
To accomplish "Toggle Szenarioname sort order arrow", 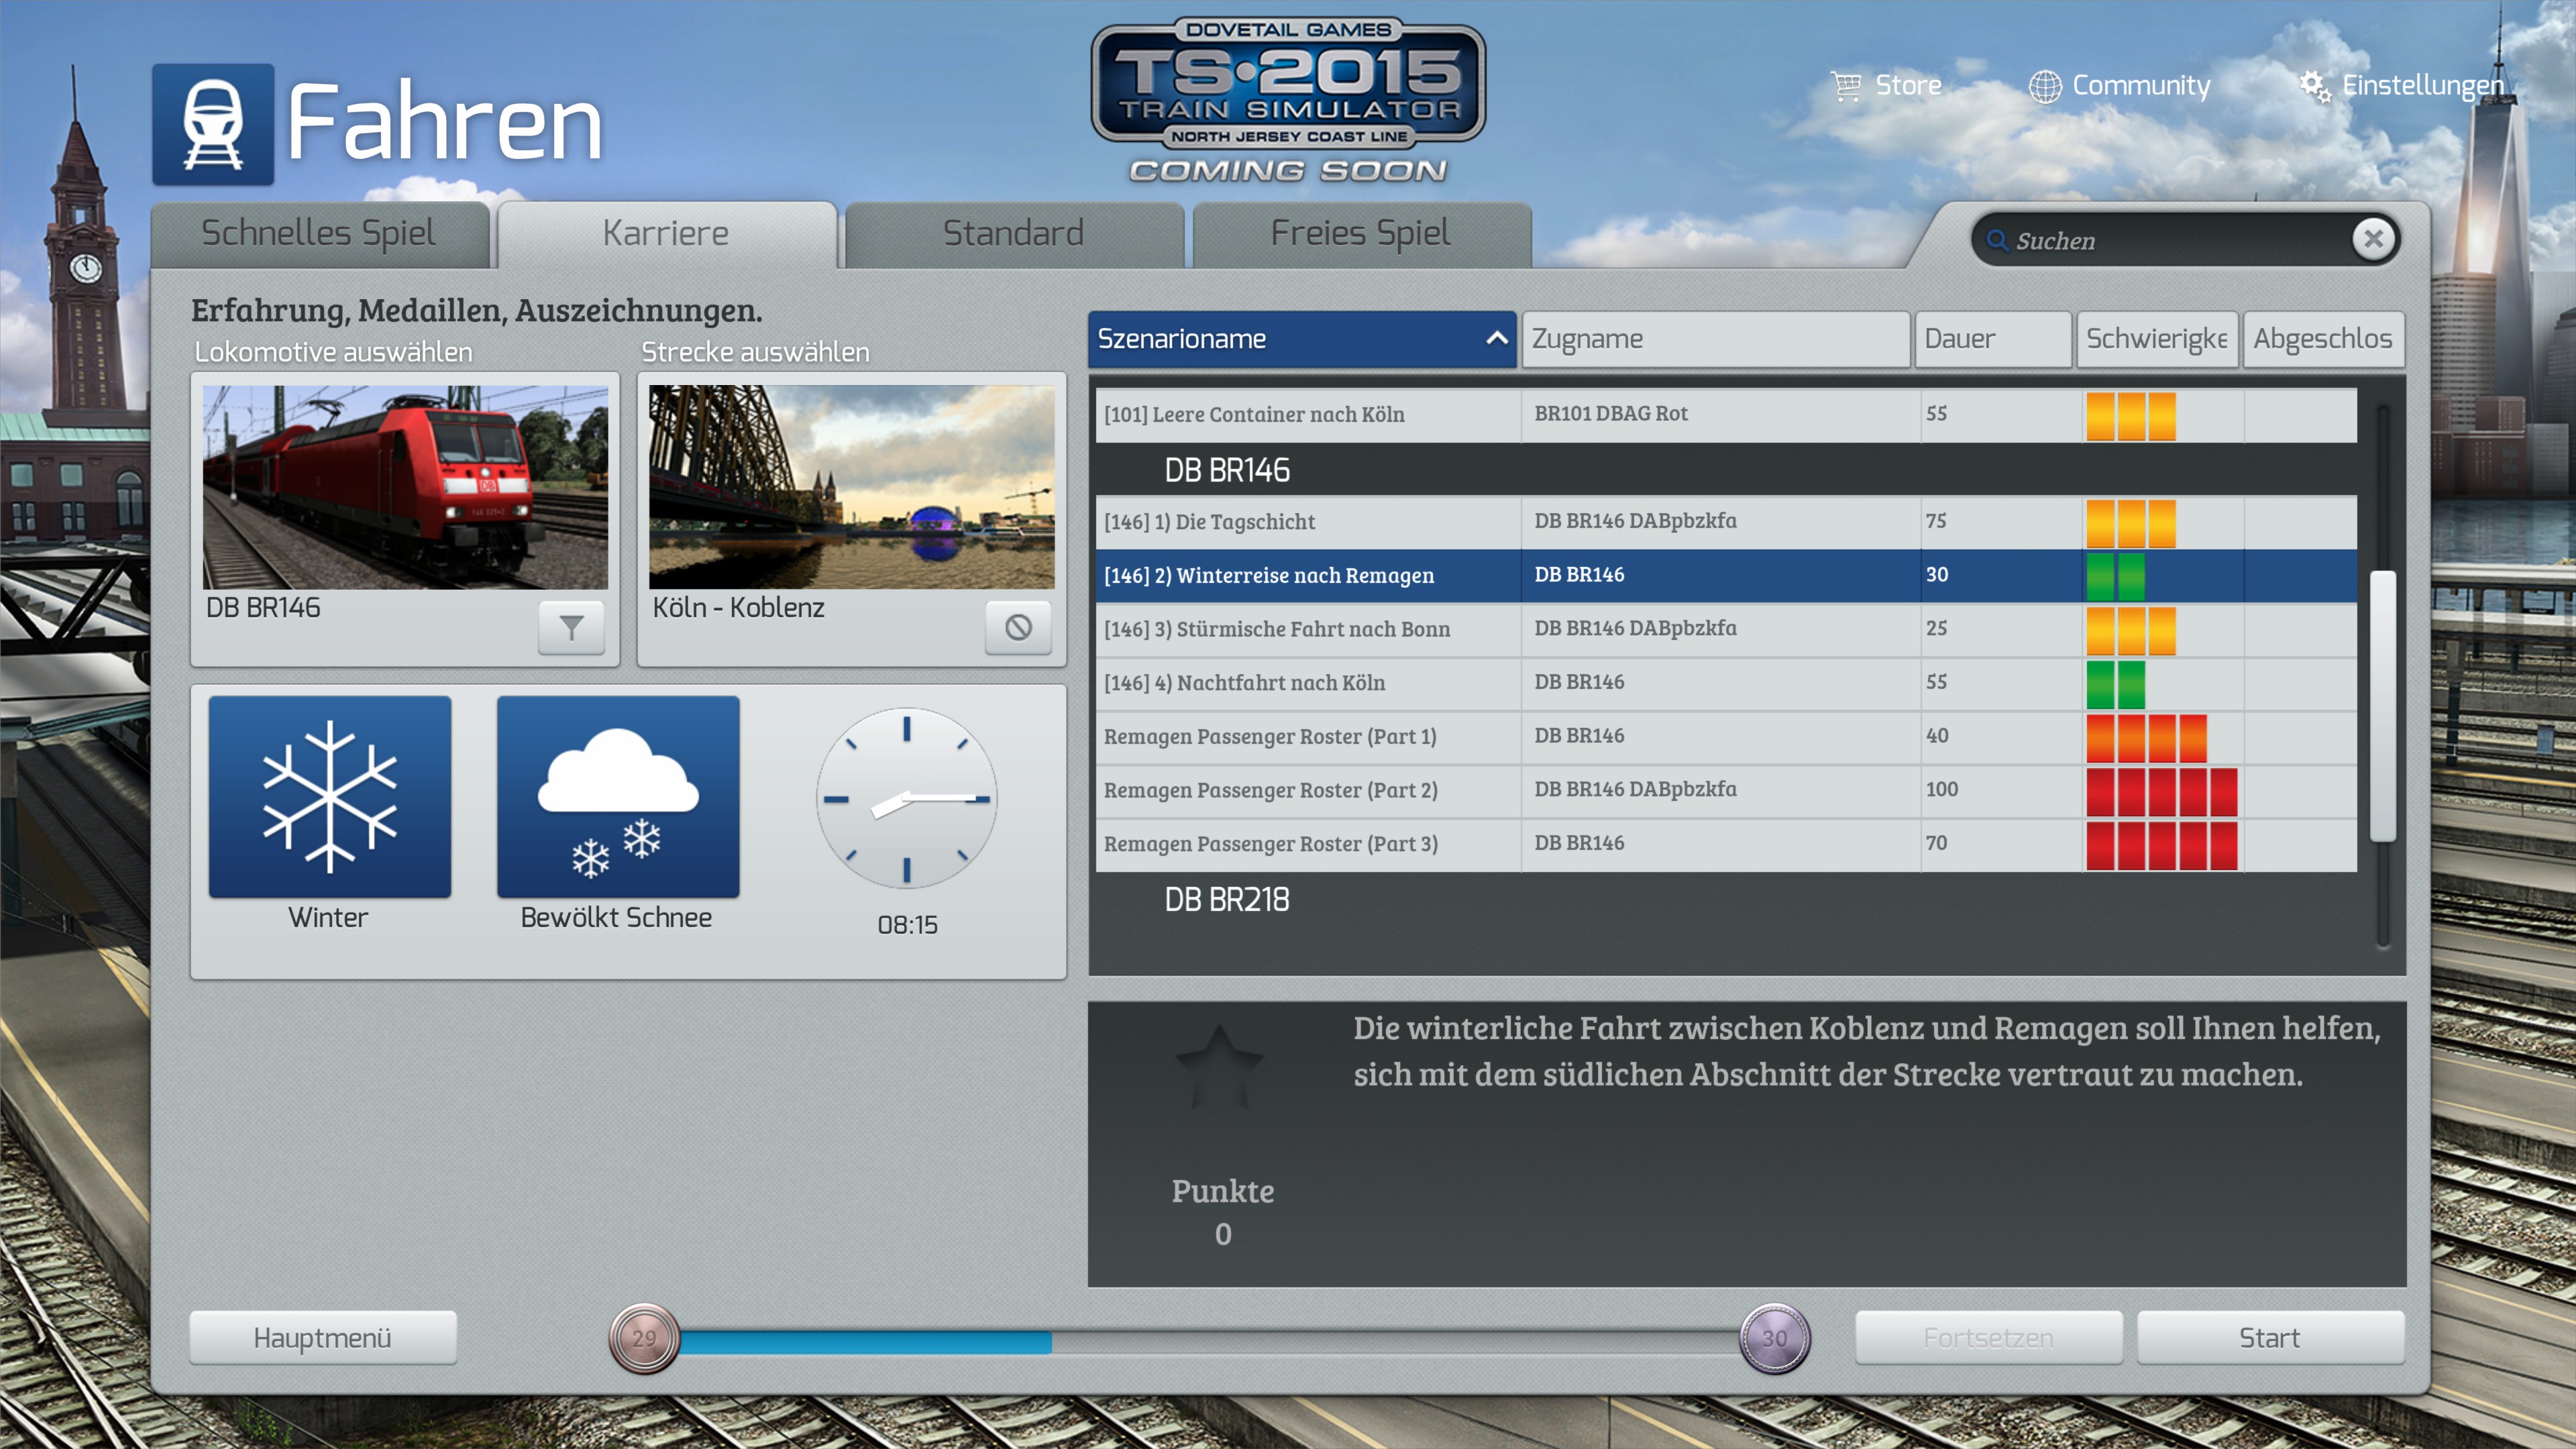I will coord(1496,338).
